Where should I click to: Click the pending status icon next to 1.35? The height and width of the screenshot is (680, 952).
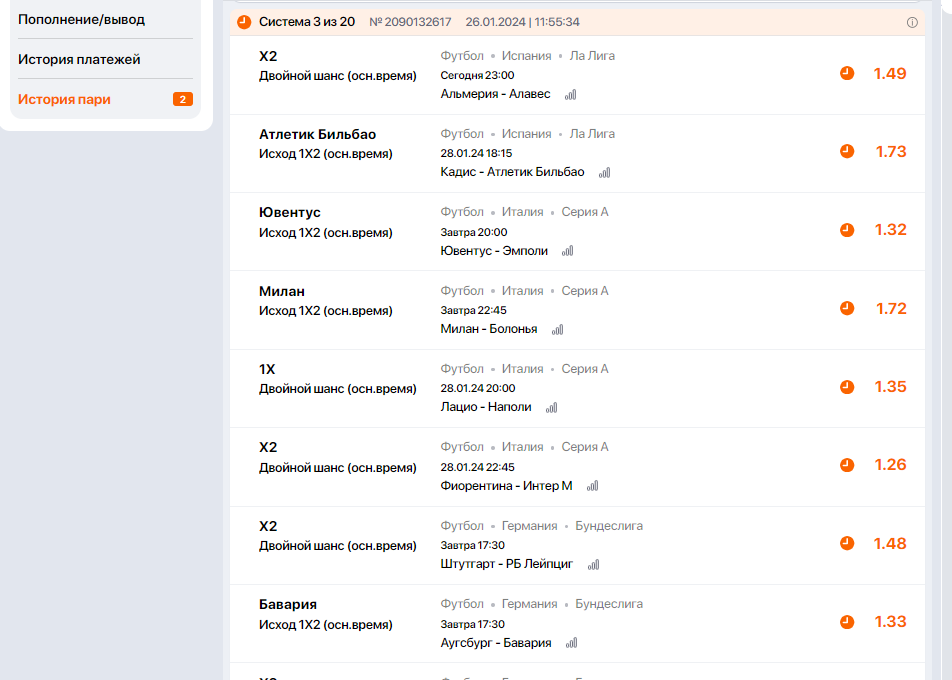[x=847, y=387]
